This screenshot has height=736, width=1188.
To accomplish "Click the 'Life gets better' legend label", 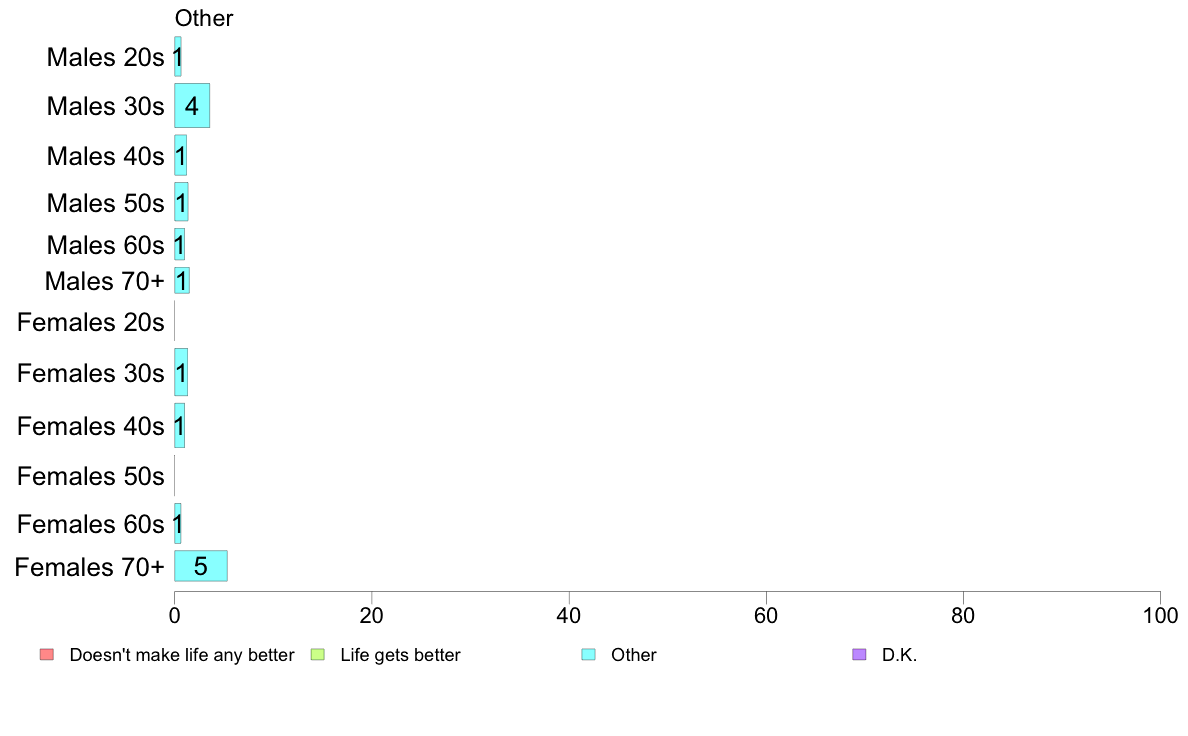I will (400, 655).
